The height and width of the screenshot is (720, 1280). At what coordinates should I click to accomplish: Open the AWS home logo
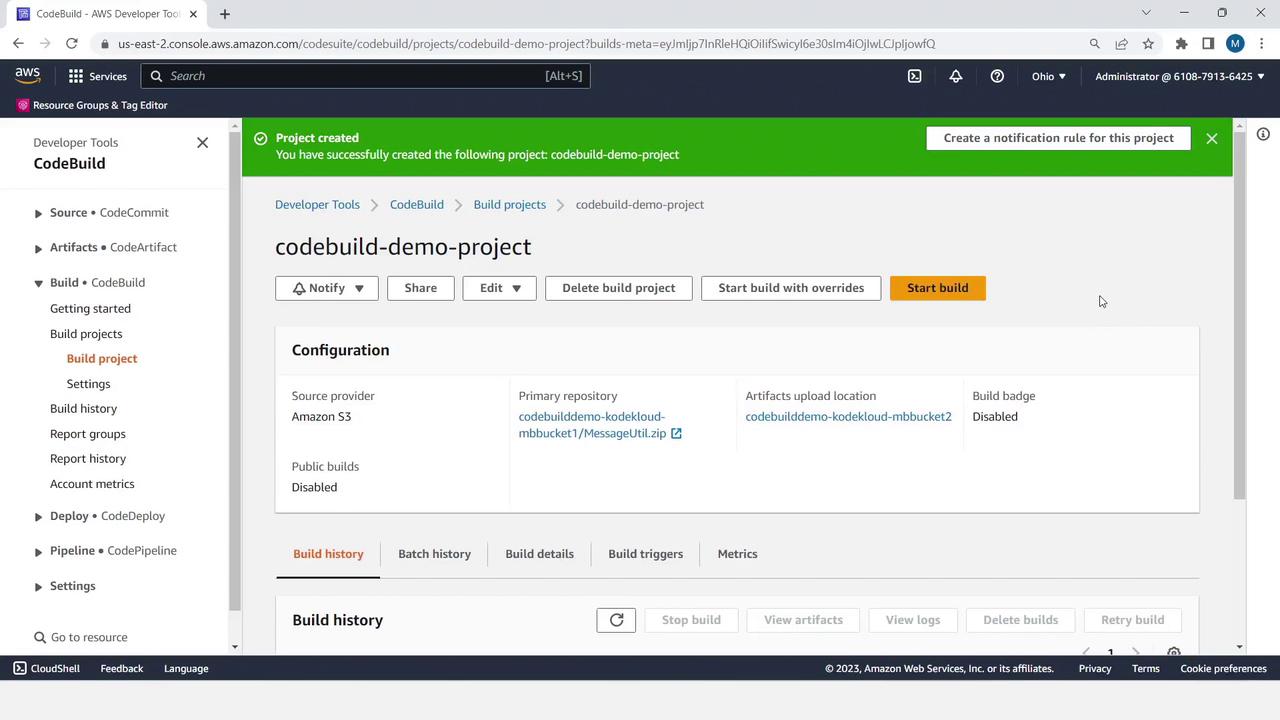click(x=27, y=76)
